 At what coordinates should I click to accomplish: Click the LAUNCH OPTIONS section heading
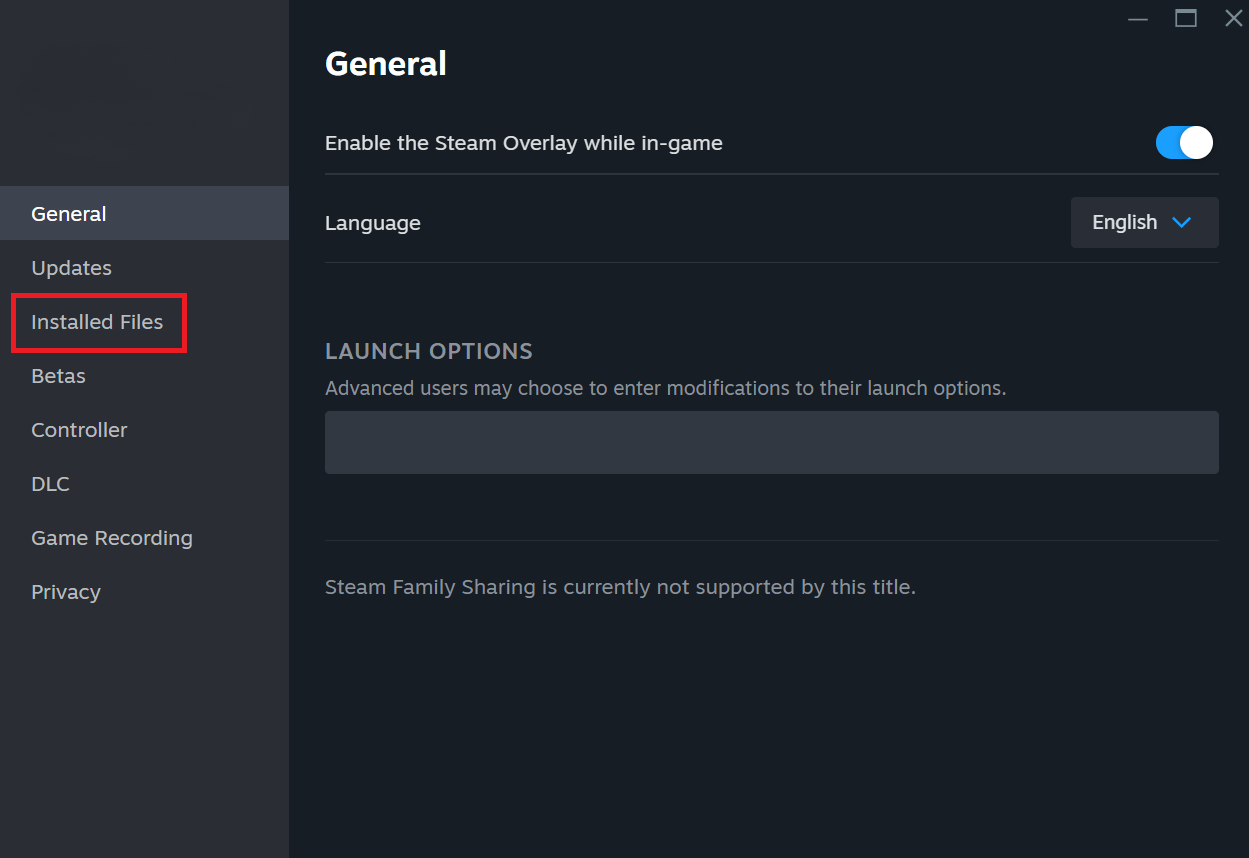pos(429,351)
